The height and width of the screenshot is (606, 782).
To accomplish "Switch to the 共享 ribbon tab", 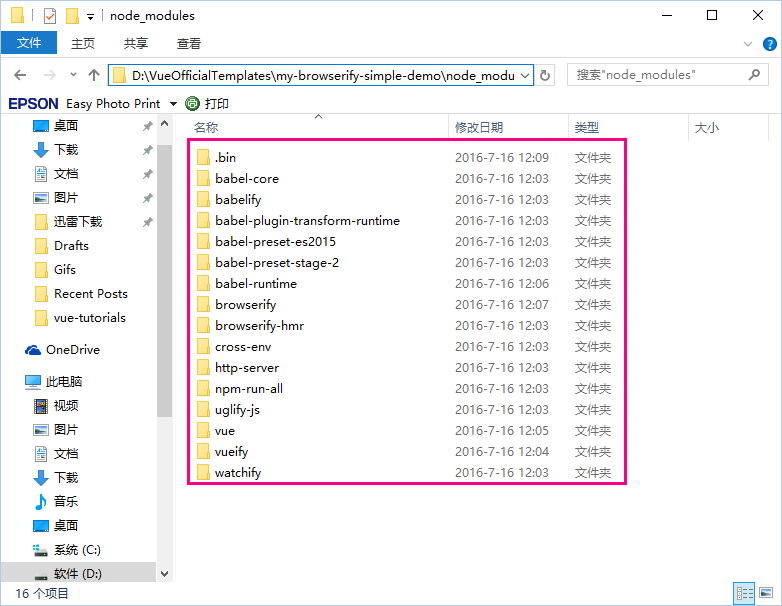I will click(136, 43).
